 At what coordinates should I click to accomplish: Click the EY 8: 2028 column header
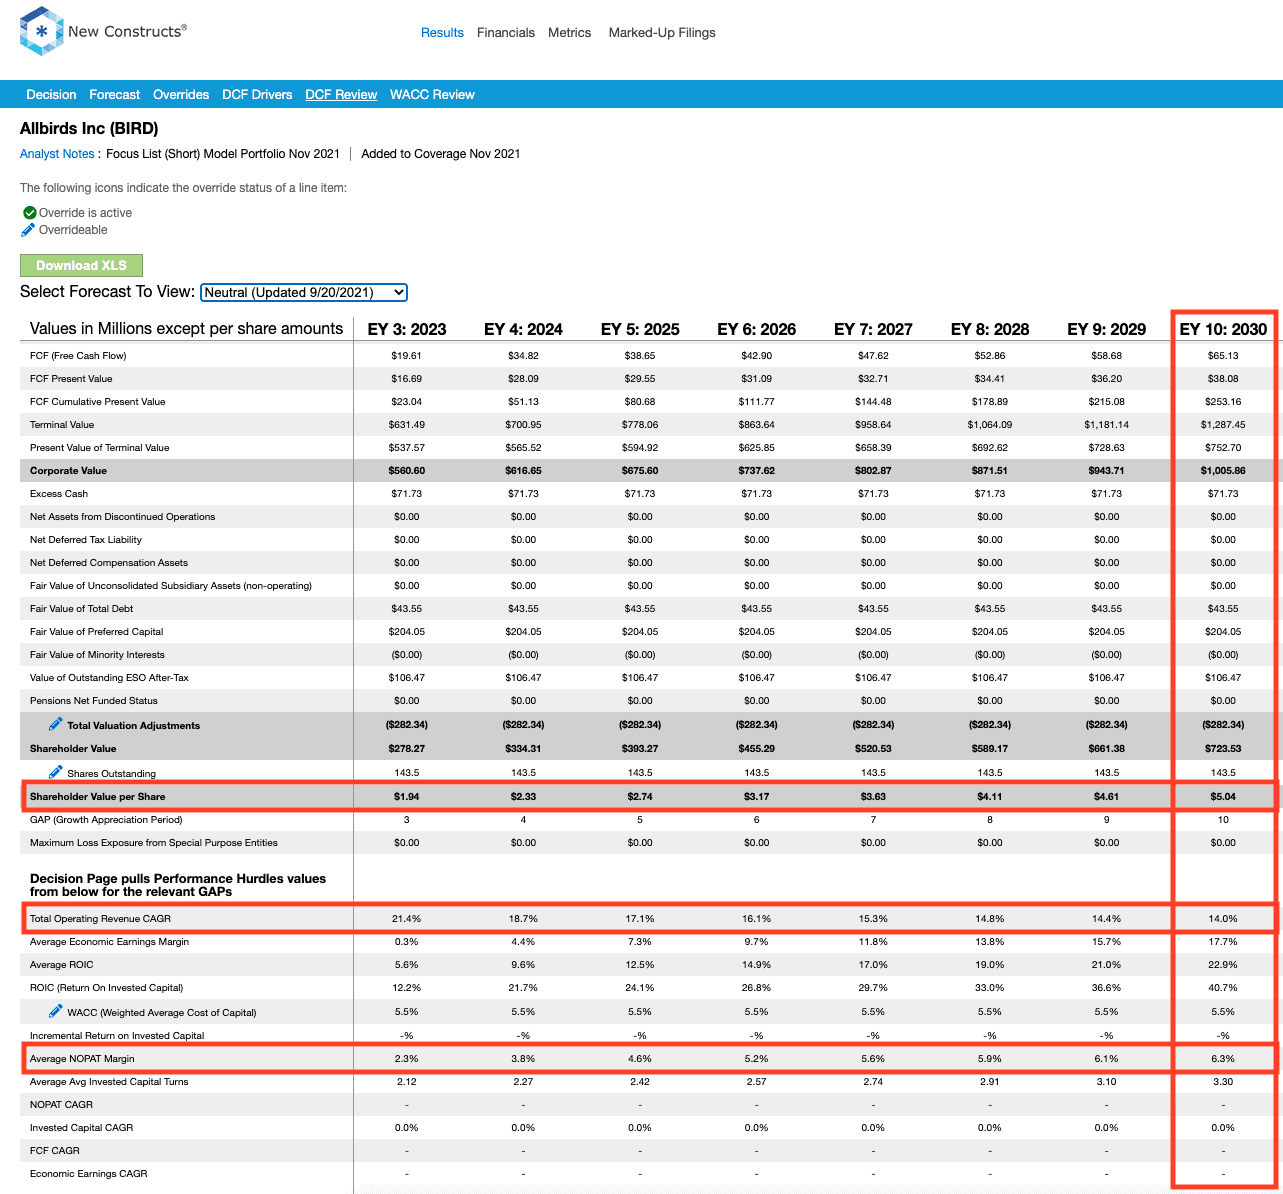pyautogui.click(x=990, y=329)
